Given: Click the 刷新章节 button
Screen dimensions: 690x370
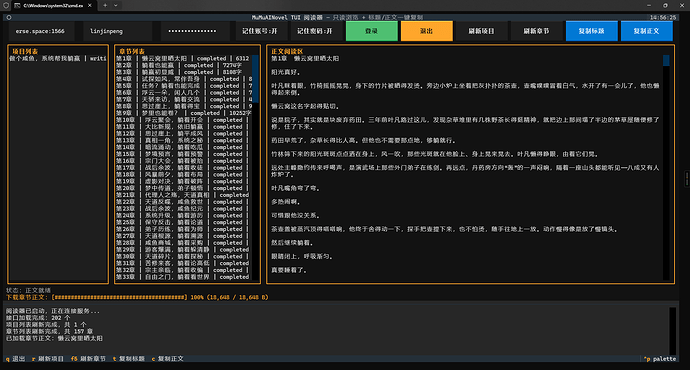Looking at the screenshot, I should click(536, 31).
